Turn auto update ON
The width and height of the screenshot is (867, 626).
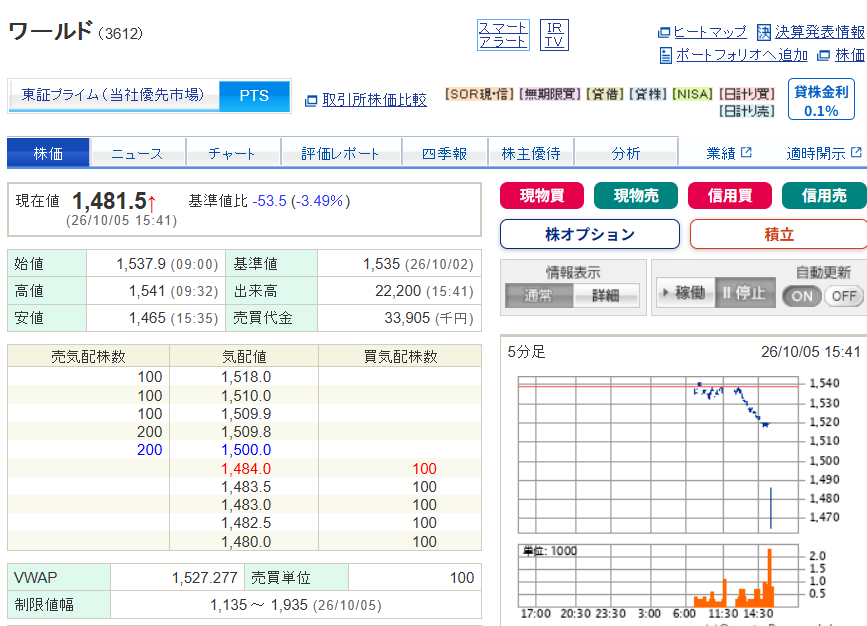point(802,296)
